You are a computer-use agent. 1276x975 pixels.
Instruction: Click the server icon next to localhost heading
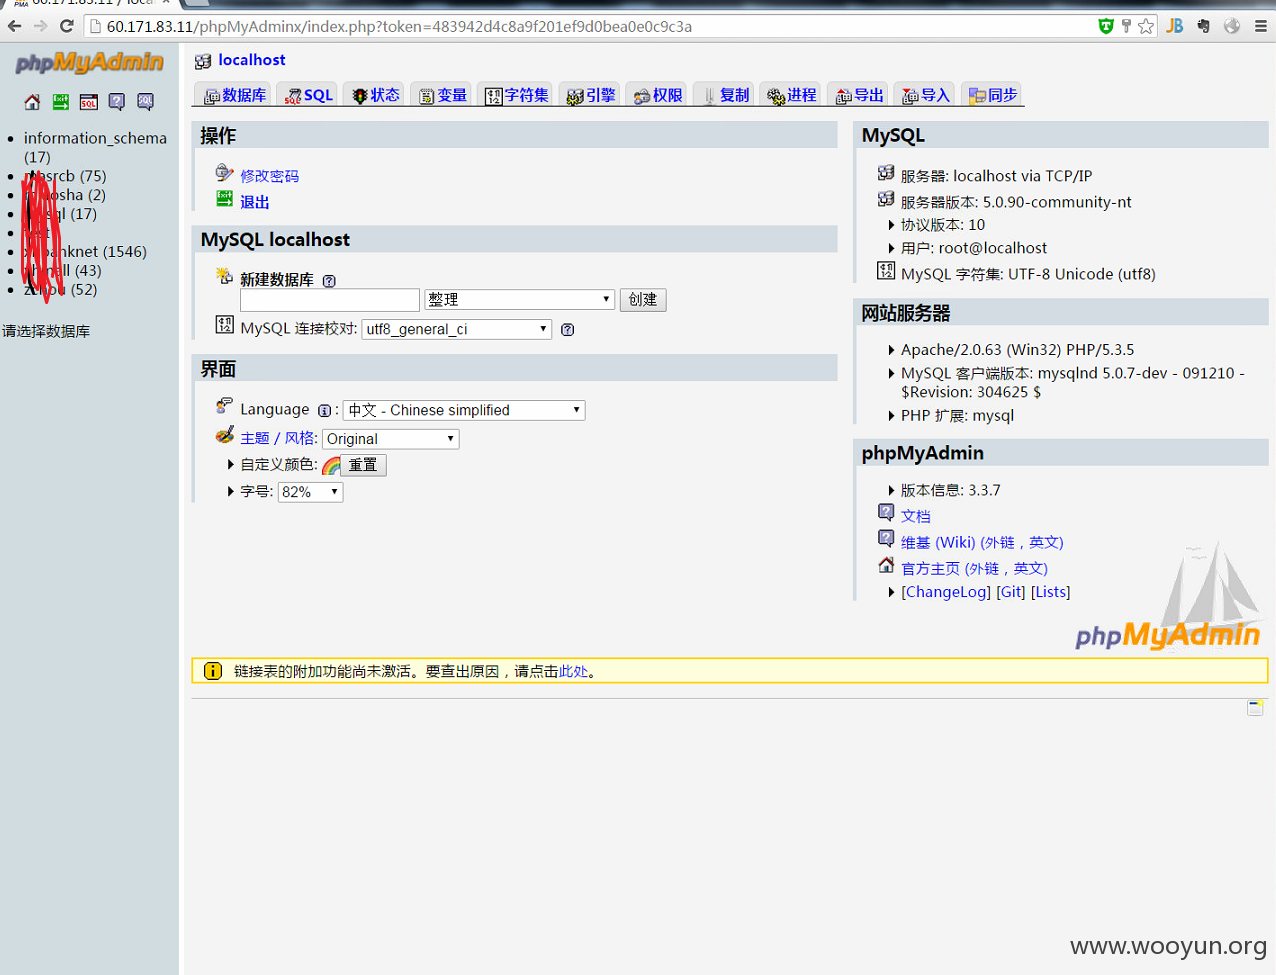(203, 61)
